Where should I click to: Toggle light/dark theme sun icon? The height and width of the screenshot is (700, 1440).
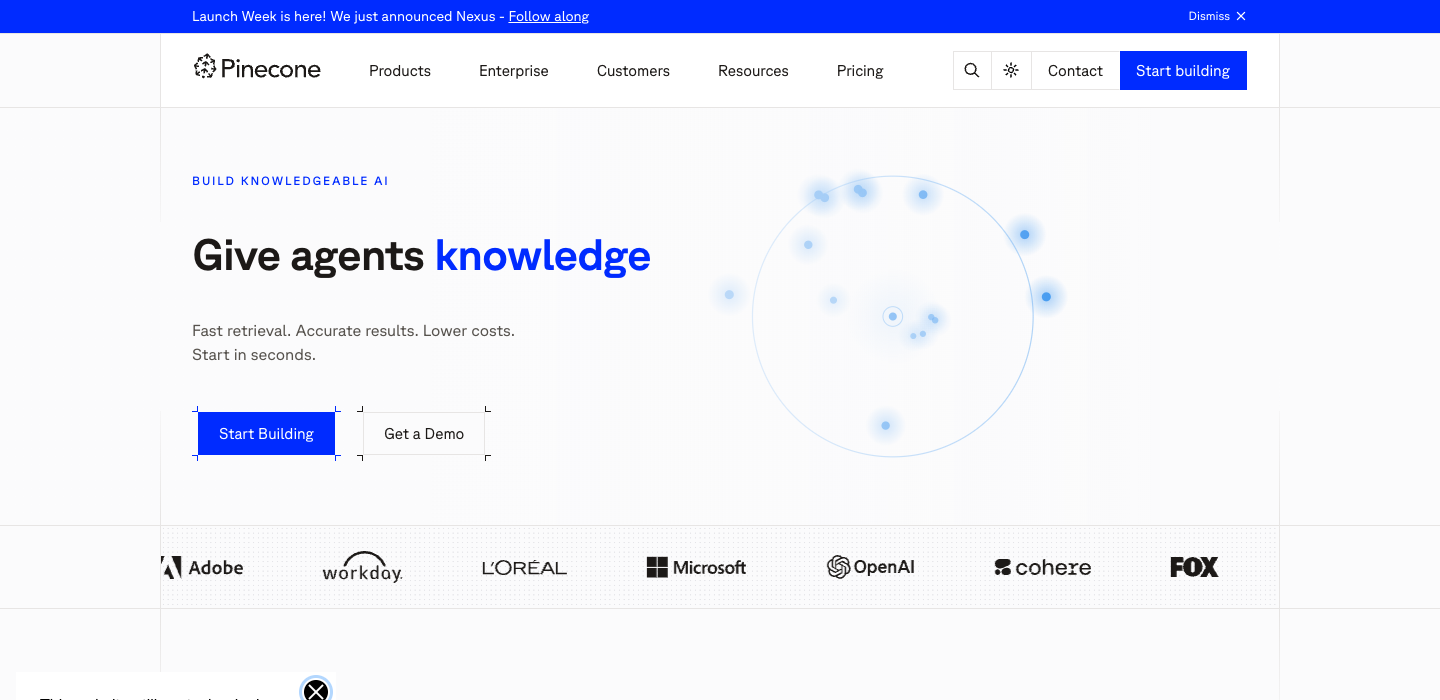point(1011,70)
